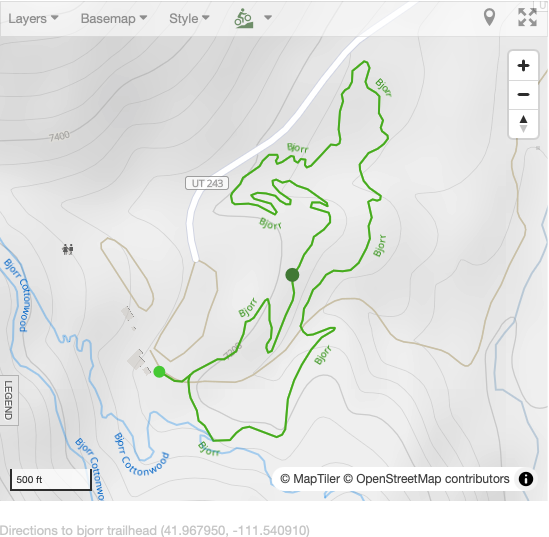Open the LEGEND side tab
Viewport: 549px width, 537px height.
click(x=9, y=400)
